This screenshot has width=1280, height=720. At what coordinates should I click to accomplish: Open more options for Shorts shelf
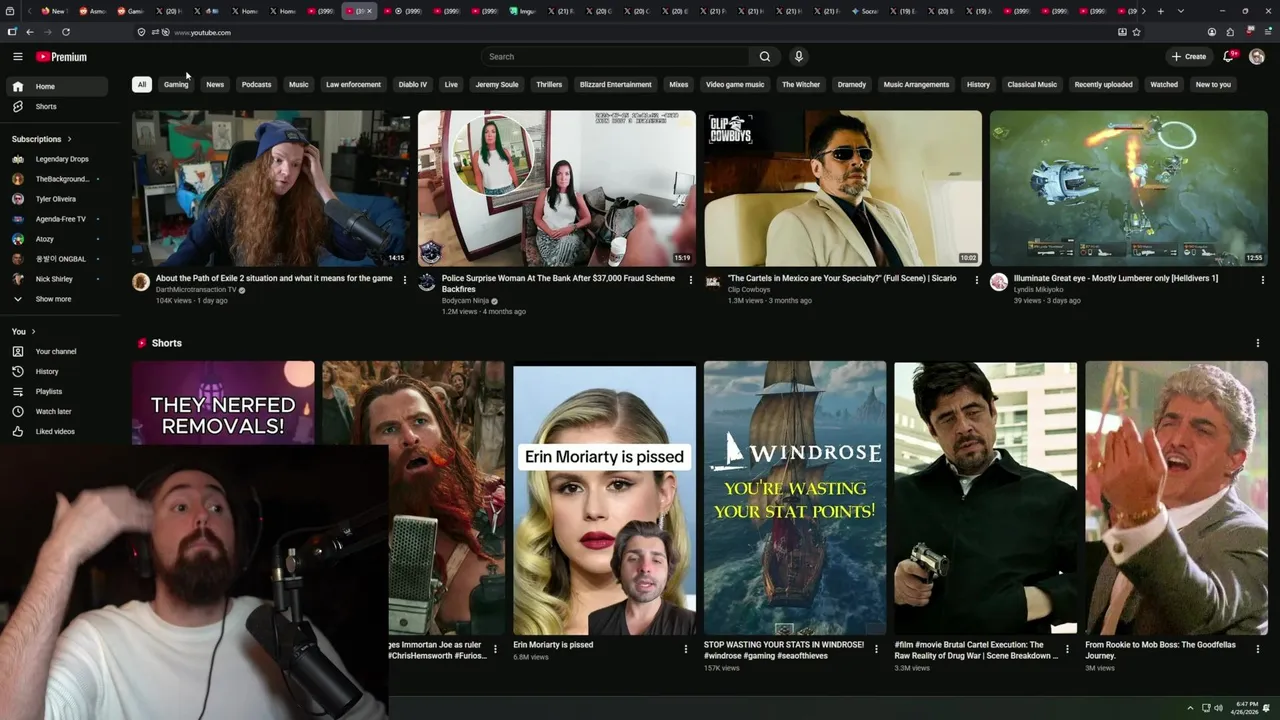click(x=1257, y=343)
